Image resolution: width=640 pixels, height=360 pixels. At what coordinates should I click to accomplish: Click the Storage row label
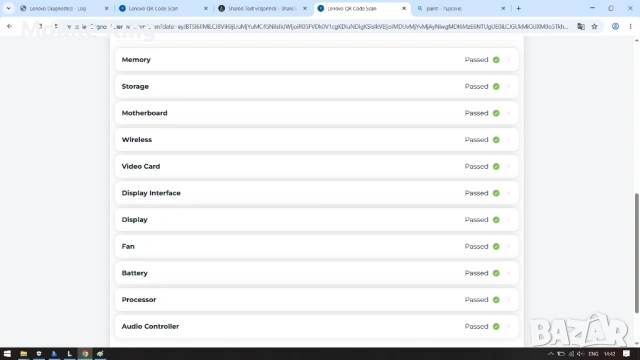coord(135,87)
